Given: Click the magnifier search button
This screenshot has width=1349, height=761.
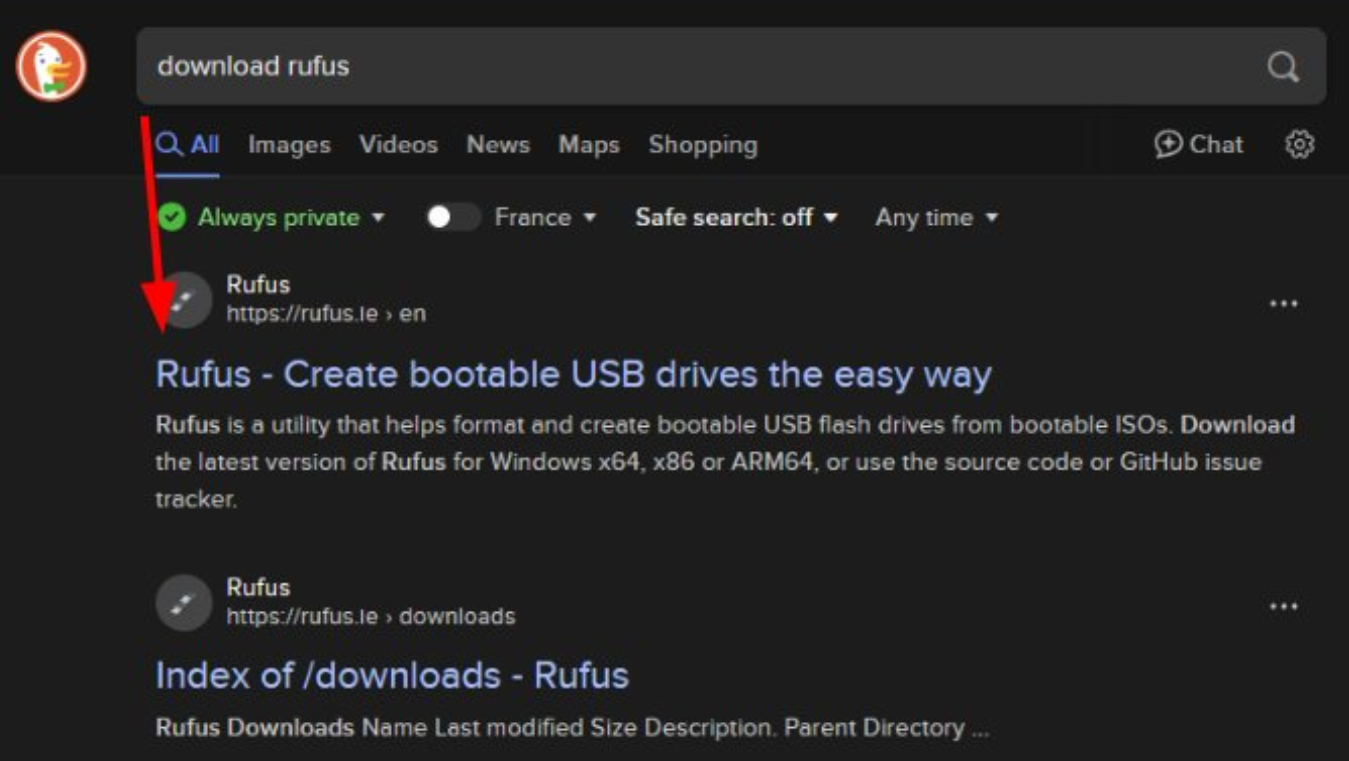Looking at the screenshot, I should coord(1283,67).
